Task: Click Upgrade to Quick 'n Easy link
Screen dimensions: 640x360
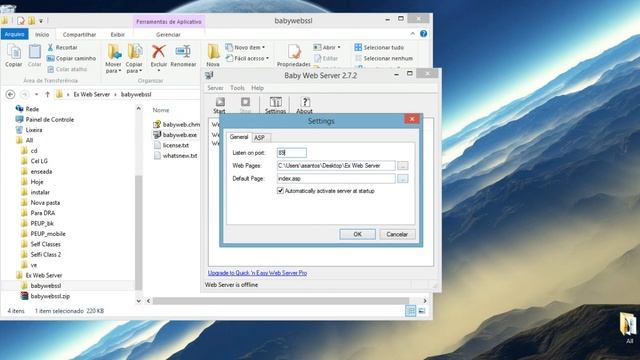Action: pyautogui.click(x=258, y=273)
